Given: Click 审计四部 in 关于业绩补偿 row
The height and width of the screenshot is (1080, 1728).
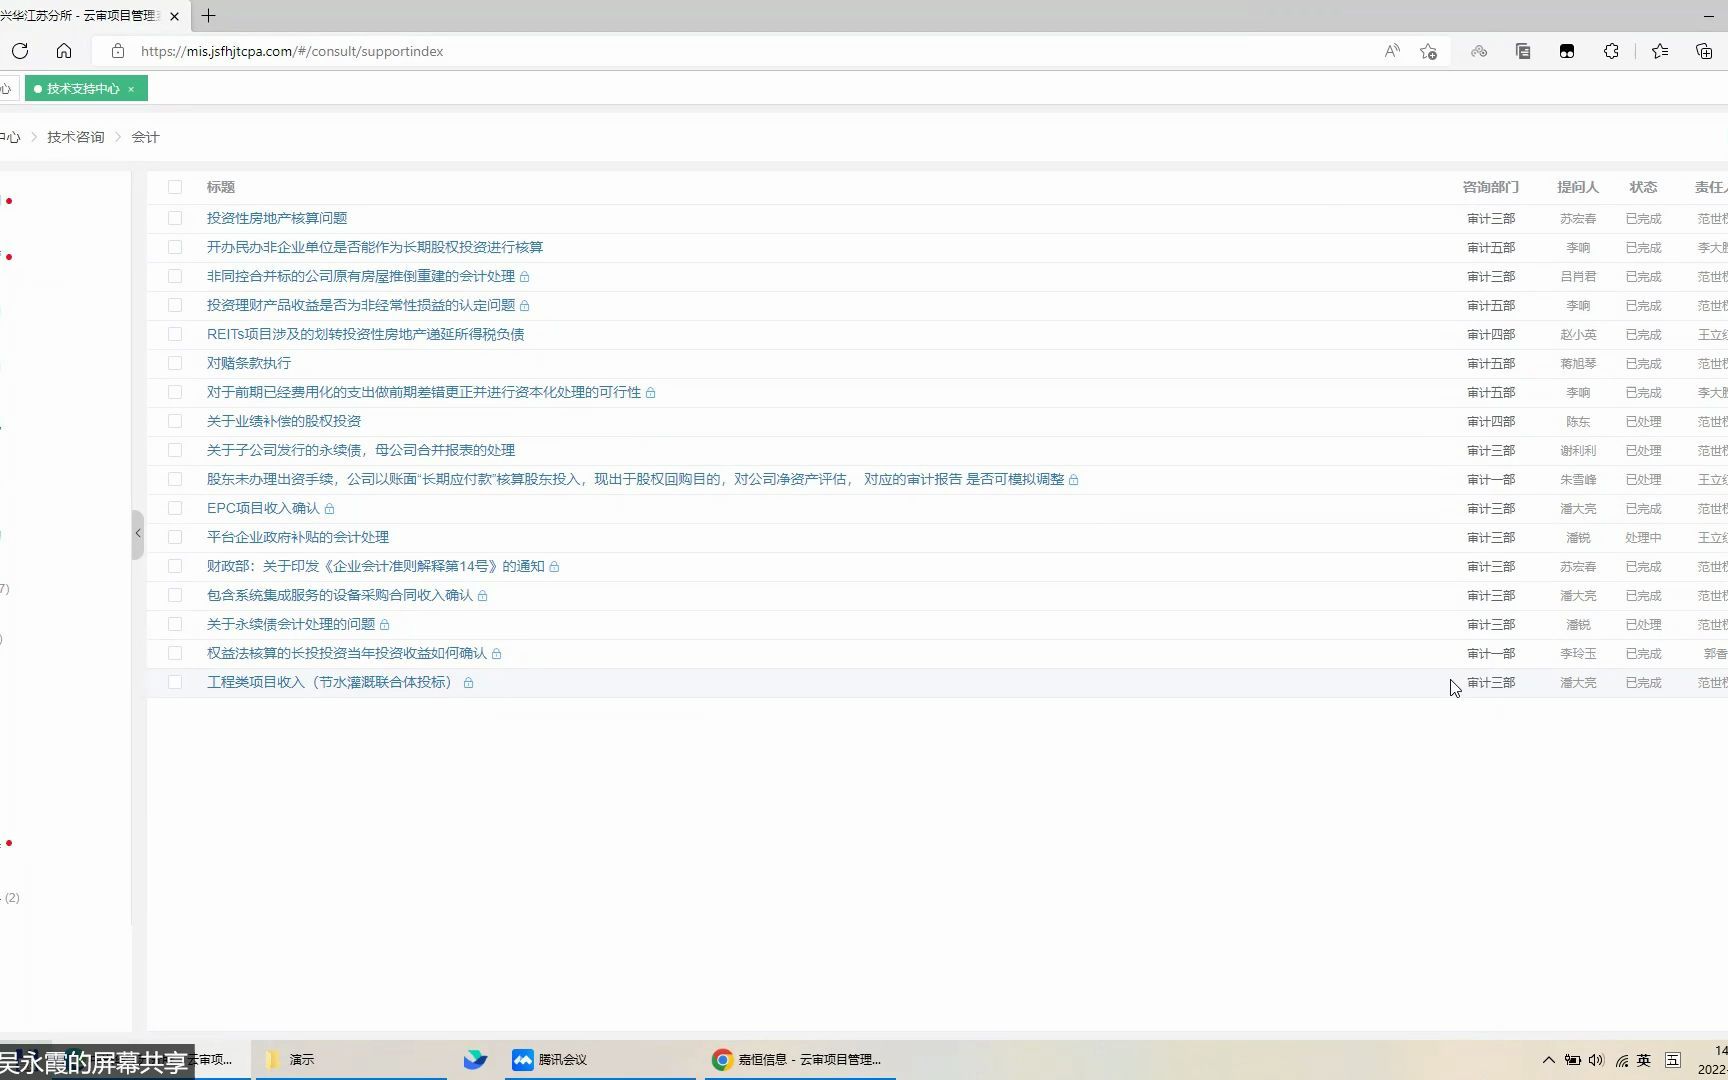Looking at the screenshot, I should coord(1491,421).
